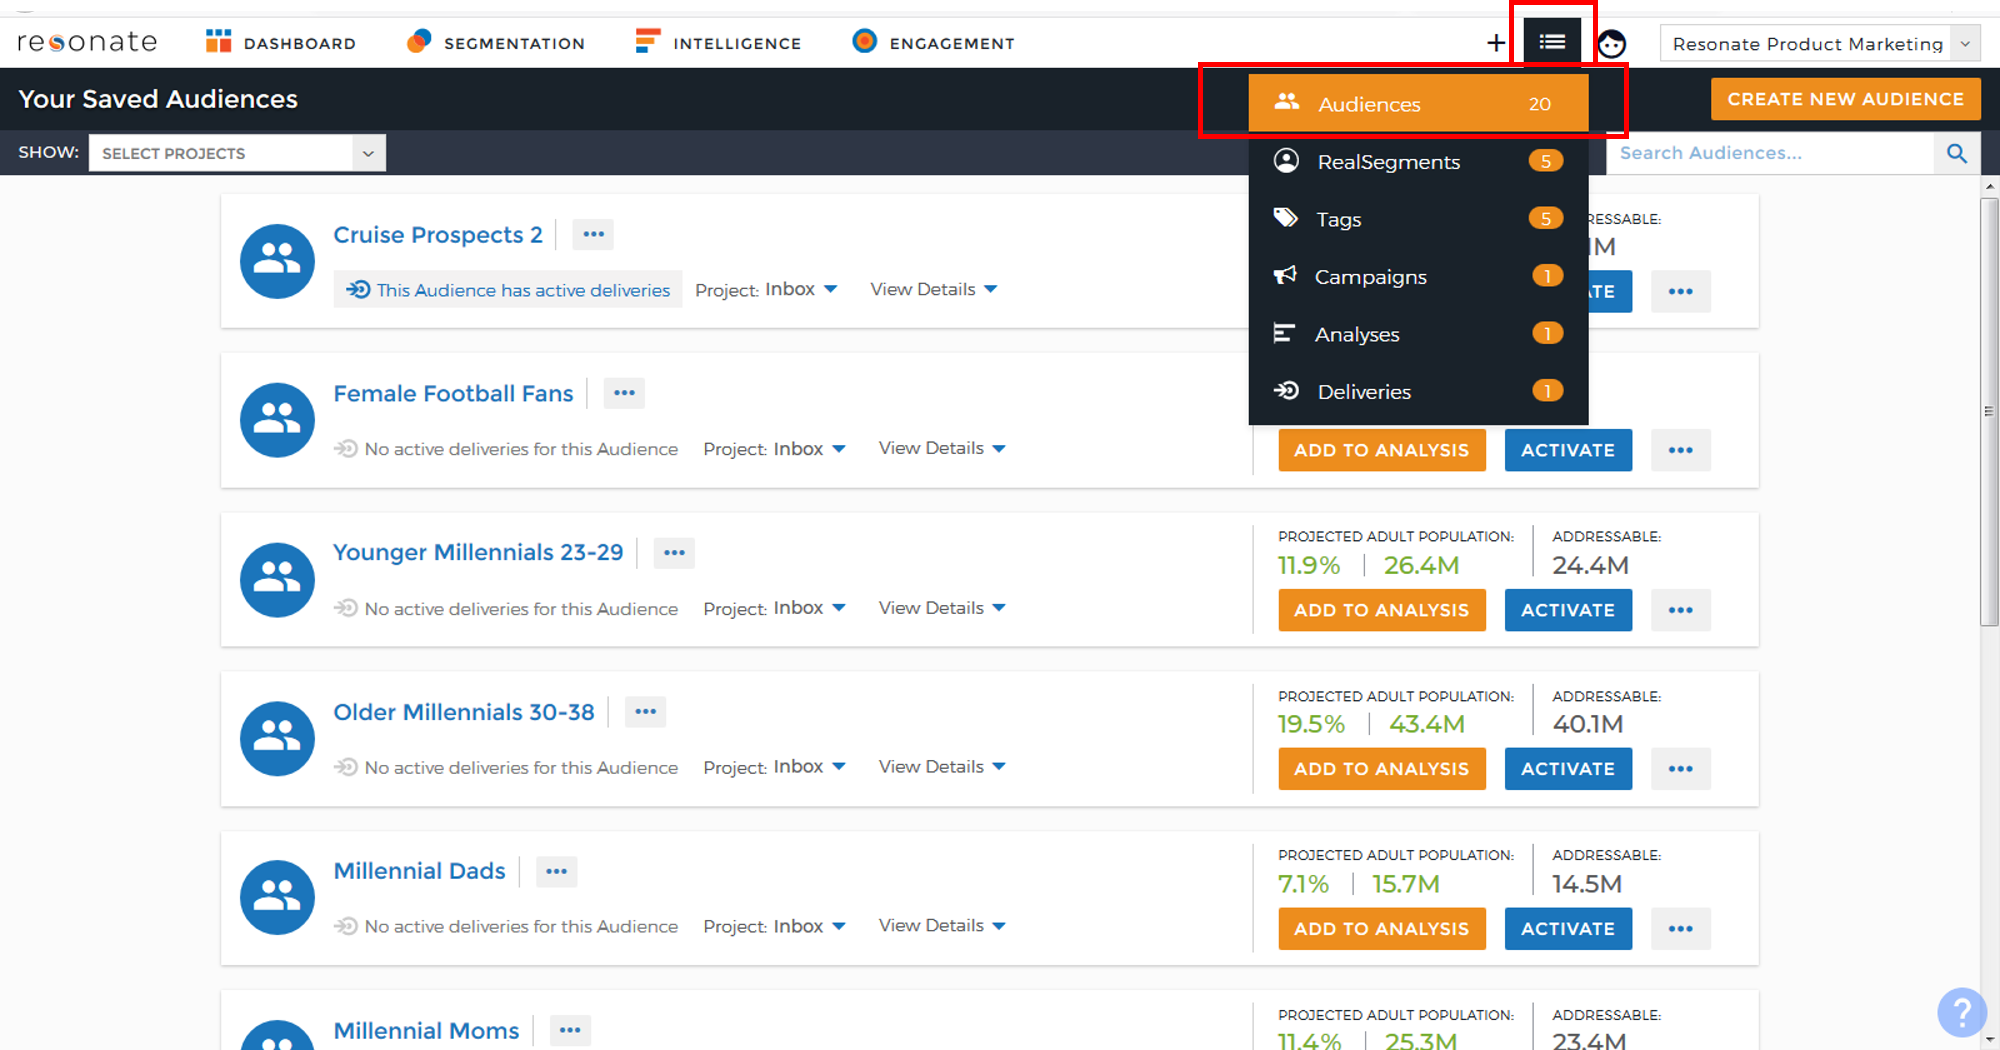Open ellipsis menu beside Female Football Fans title
2000x1050 pixels.
coord(624,393)
